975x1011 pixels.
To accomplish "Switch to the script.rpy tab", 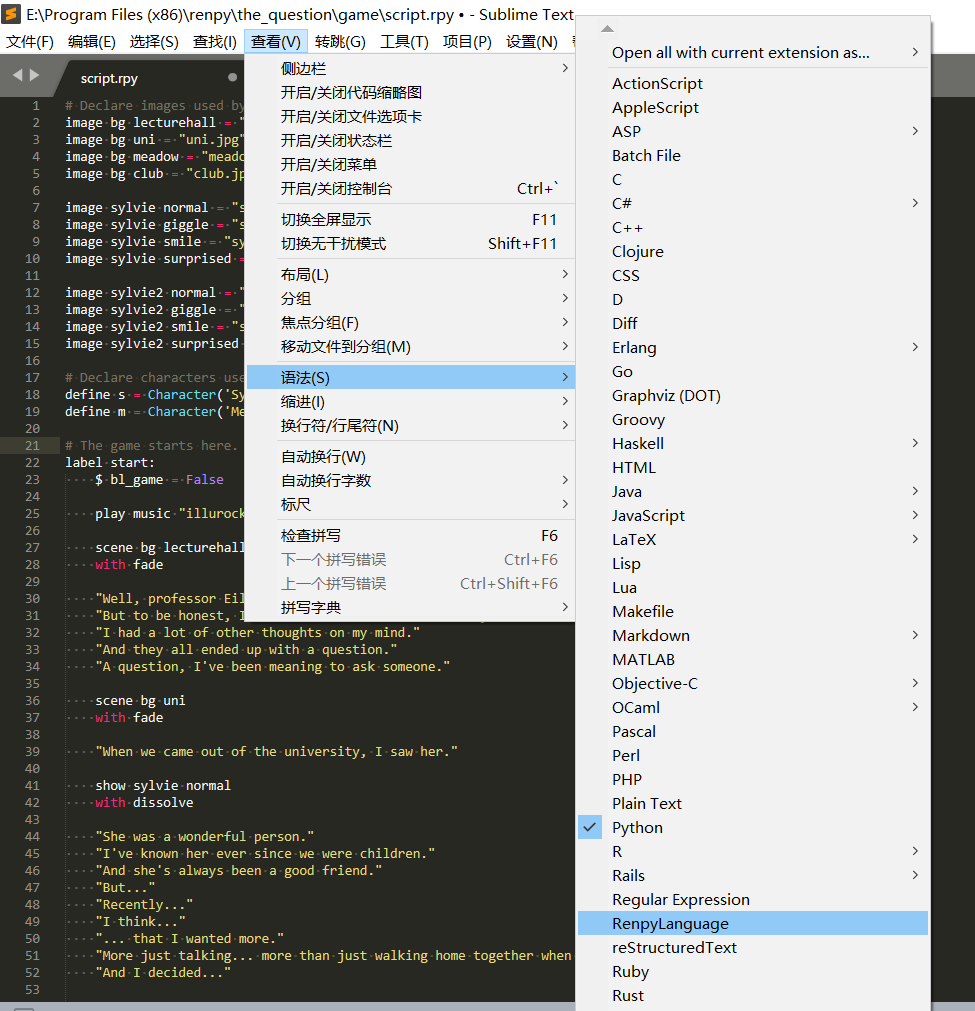I will click(110, 77).
